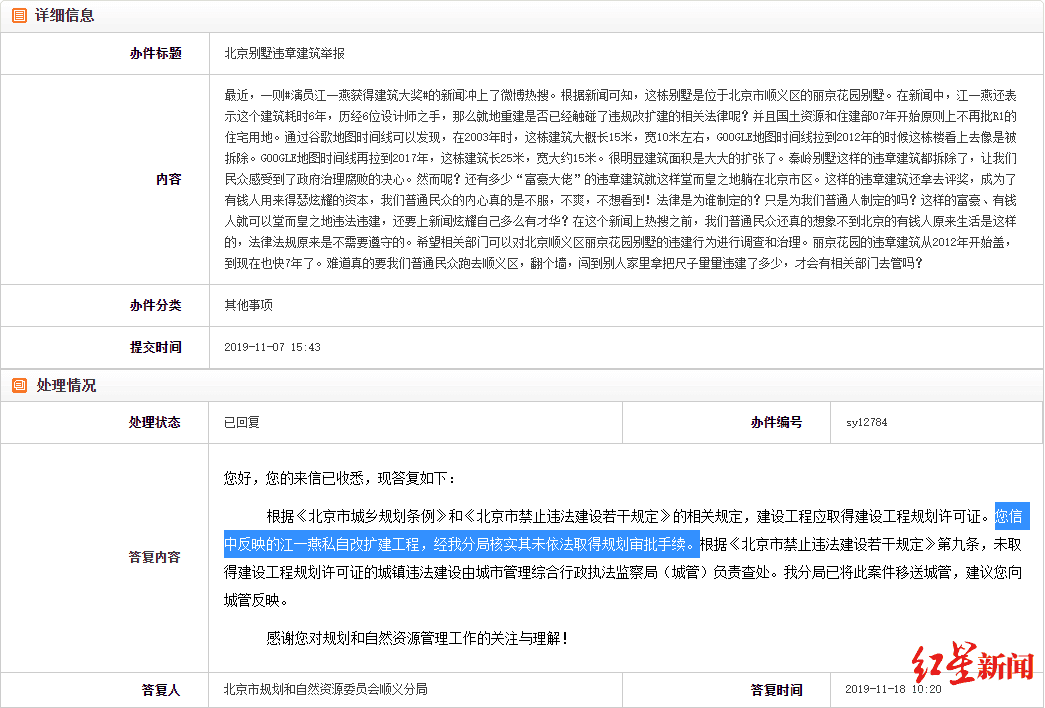Select the 处理情况 section heading
The height and width of the screenshot is (708, 1045).
click(x=66, y=385)
